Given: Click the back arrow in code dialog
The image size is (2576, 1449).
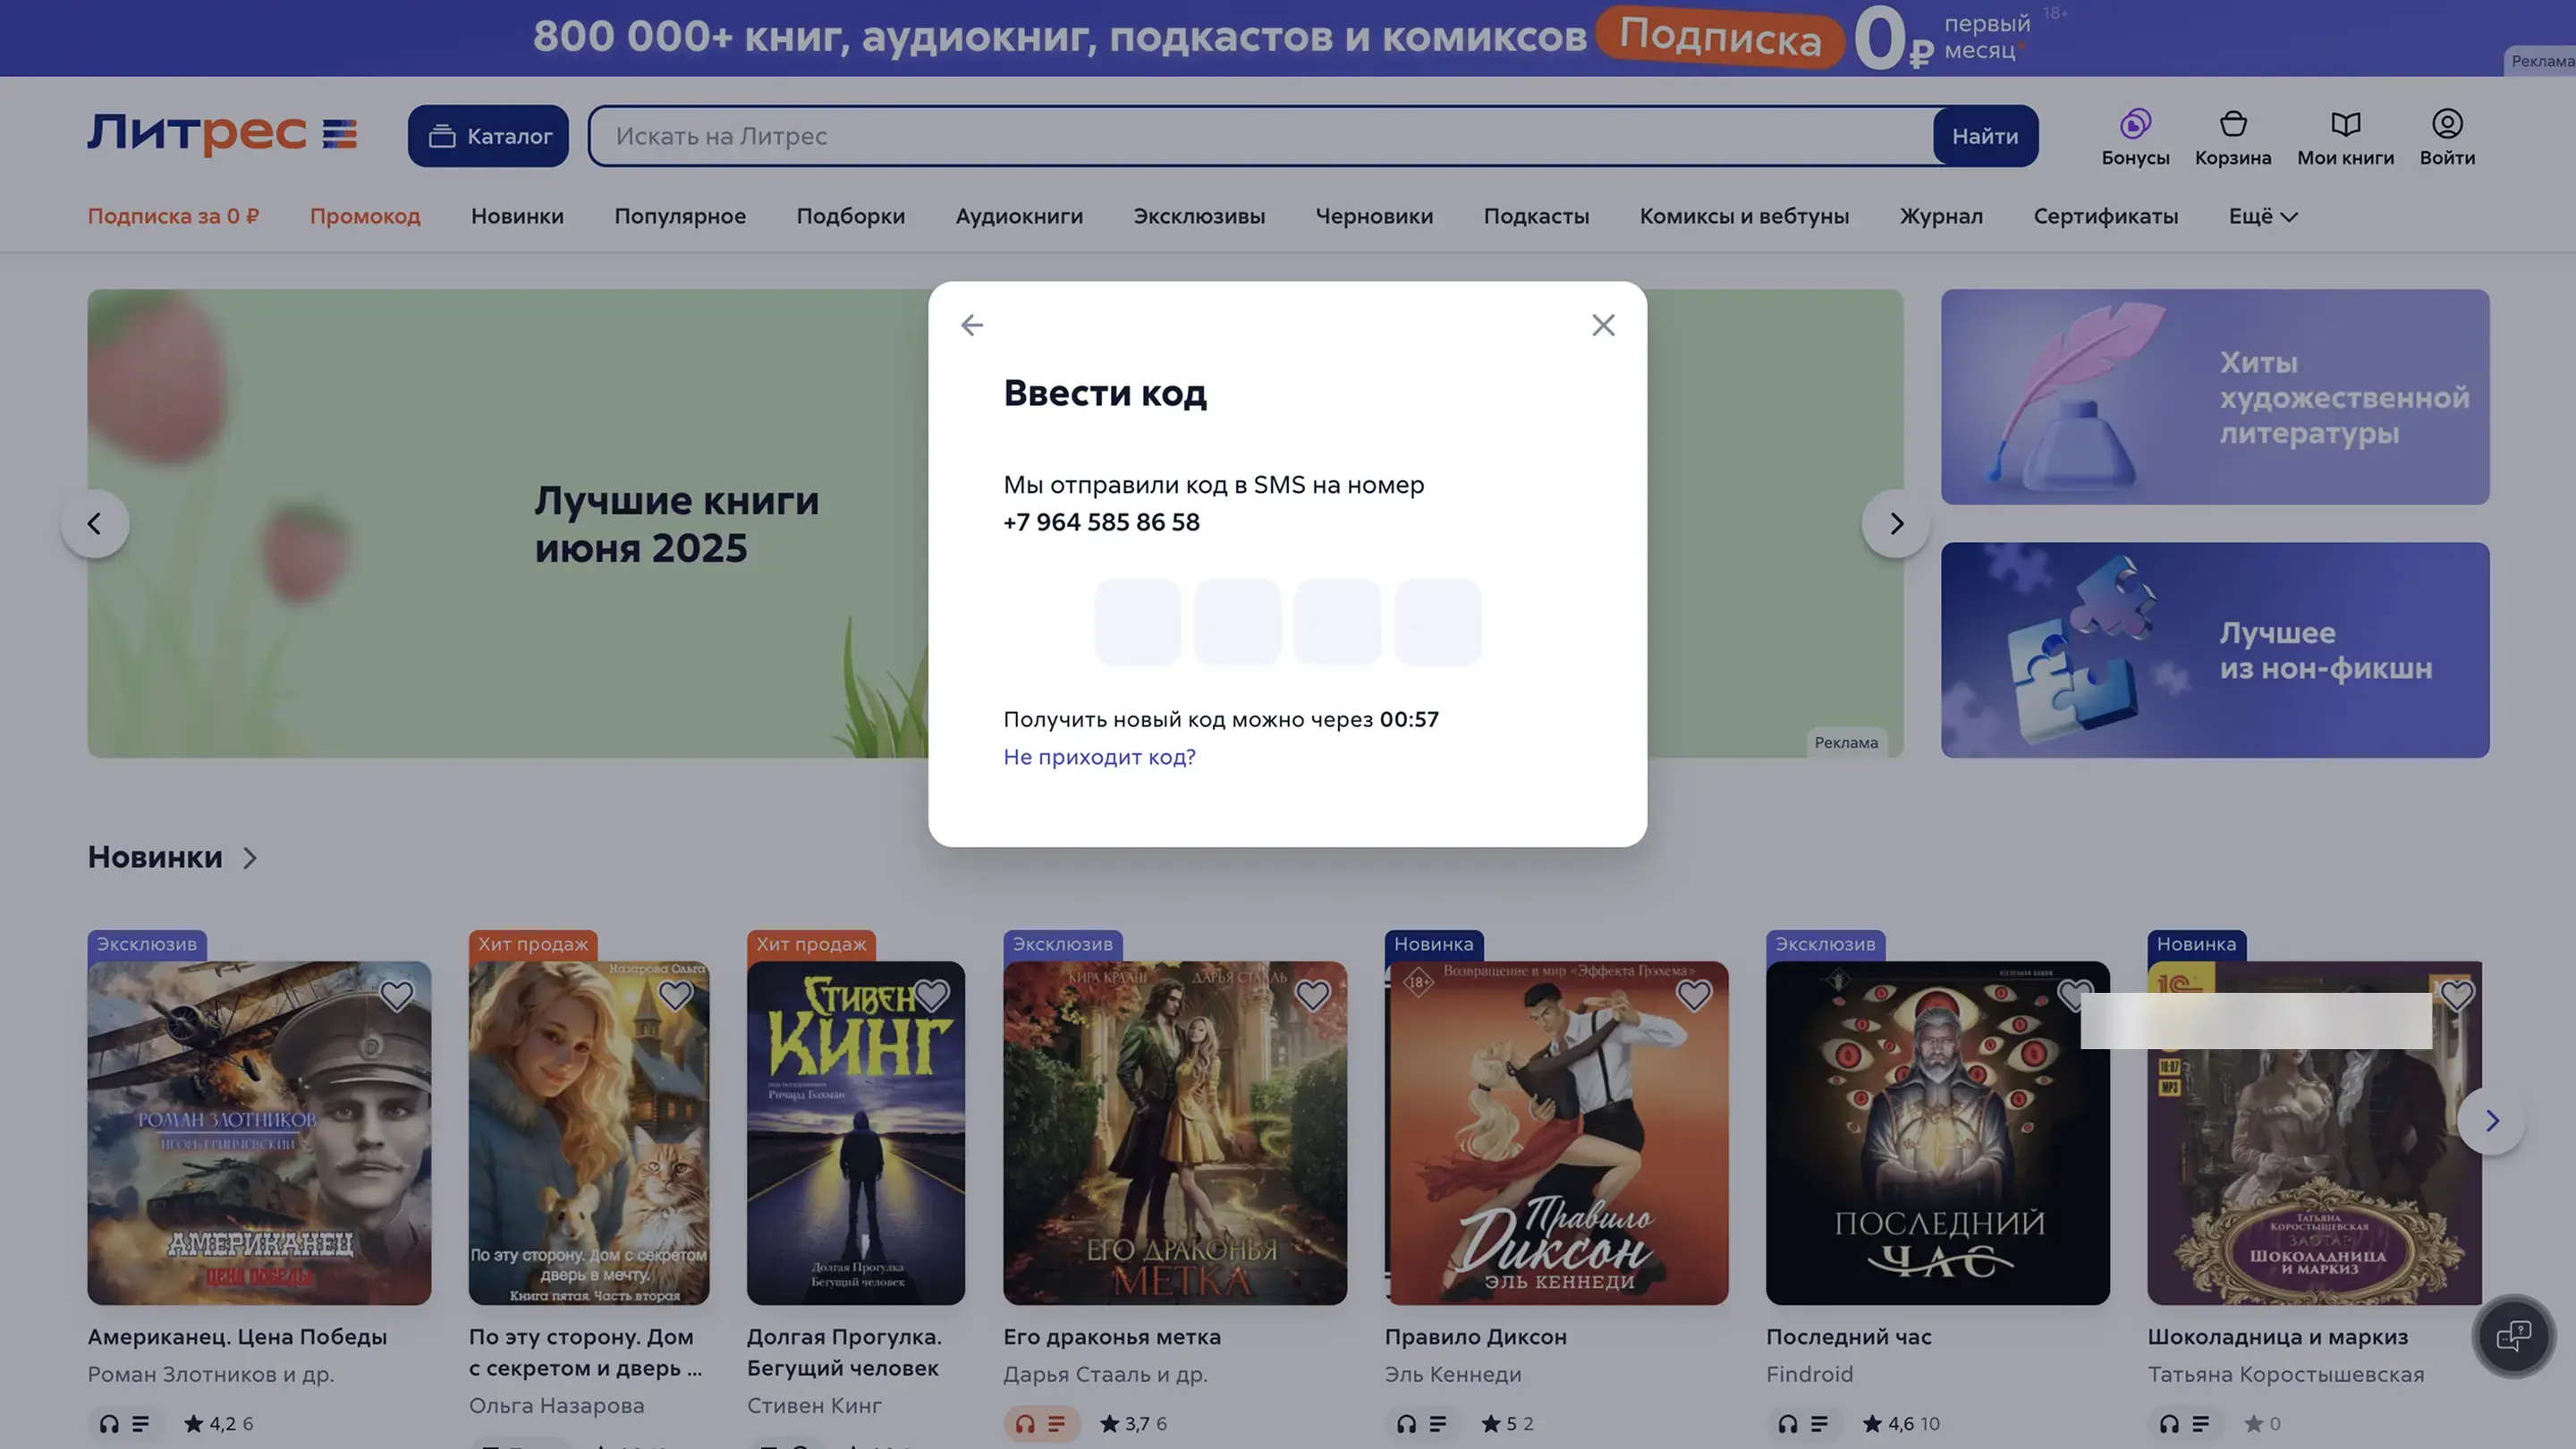Looking at the screenshot, I should coord(971,325).
